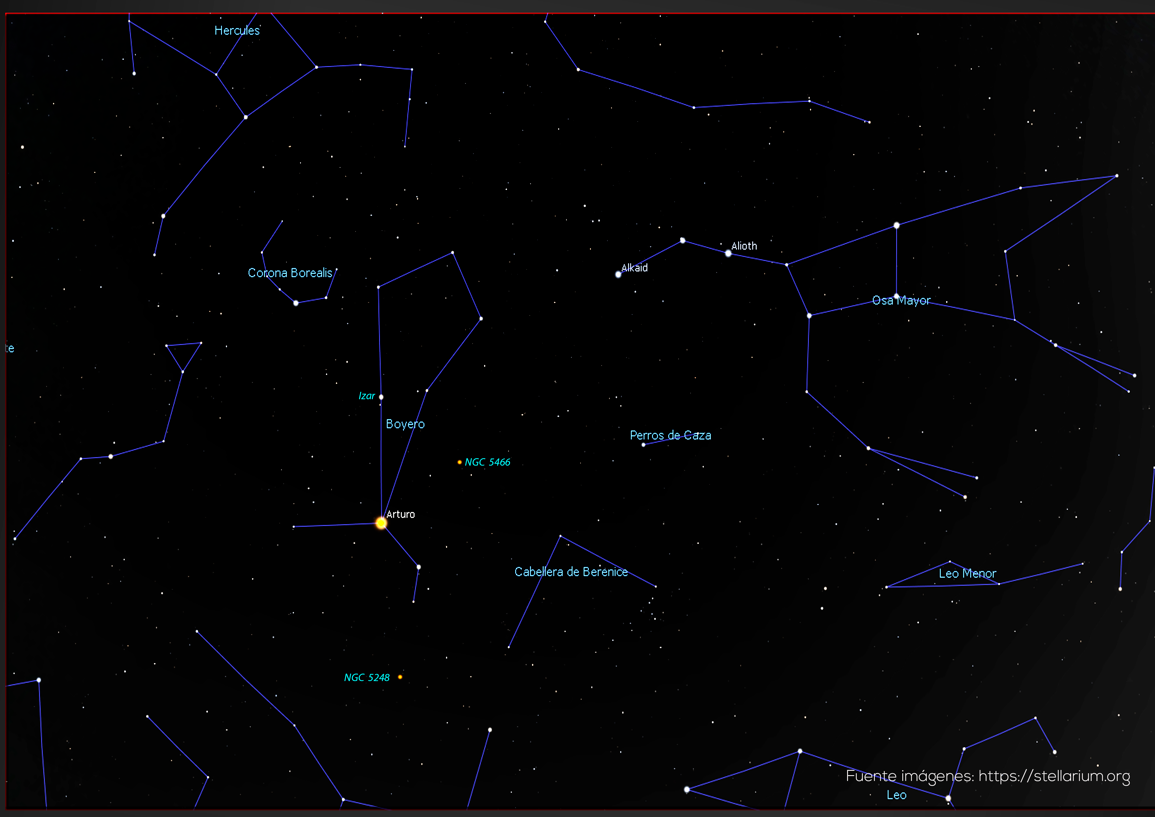The width and height of the screenshot is (1155, 817).
Task: Select the Alioth star dot
Action: tap(728, 254)
